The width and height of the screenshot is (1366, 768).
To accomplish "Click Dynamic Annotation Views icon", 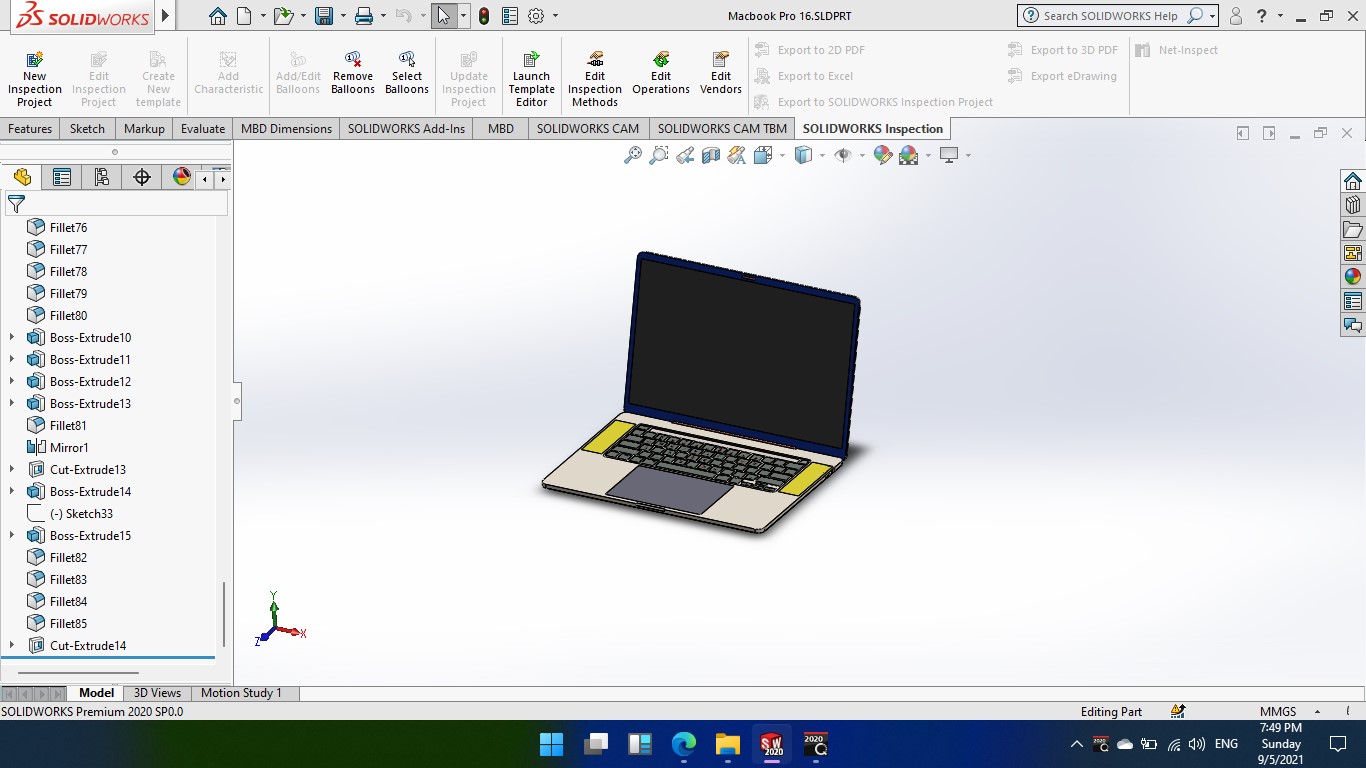I will [737, 155].
